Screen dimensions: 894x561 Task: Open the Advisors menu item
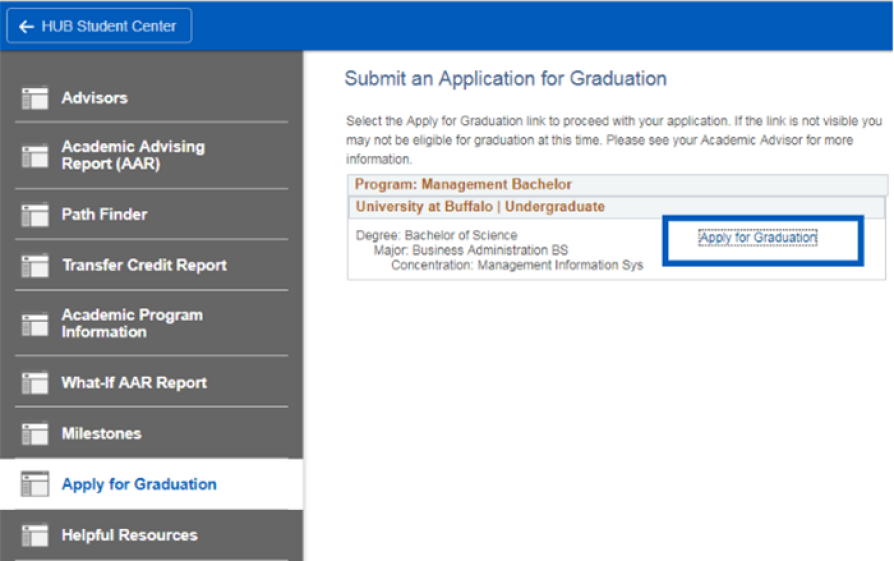(94, 98)
